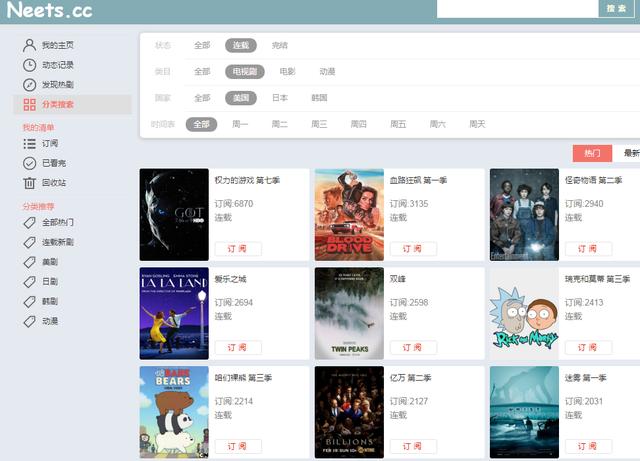Click the 搜索 search button
Image resolution: width=640 pixels, height=461 pixels.
click(x=616, y=9)
